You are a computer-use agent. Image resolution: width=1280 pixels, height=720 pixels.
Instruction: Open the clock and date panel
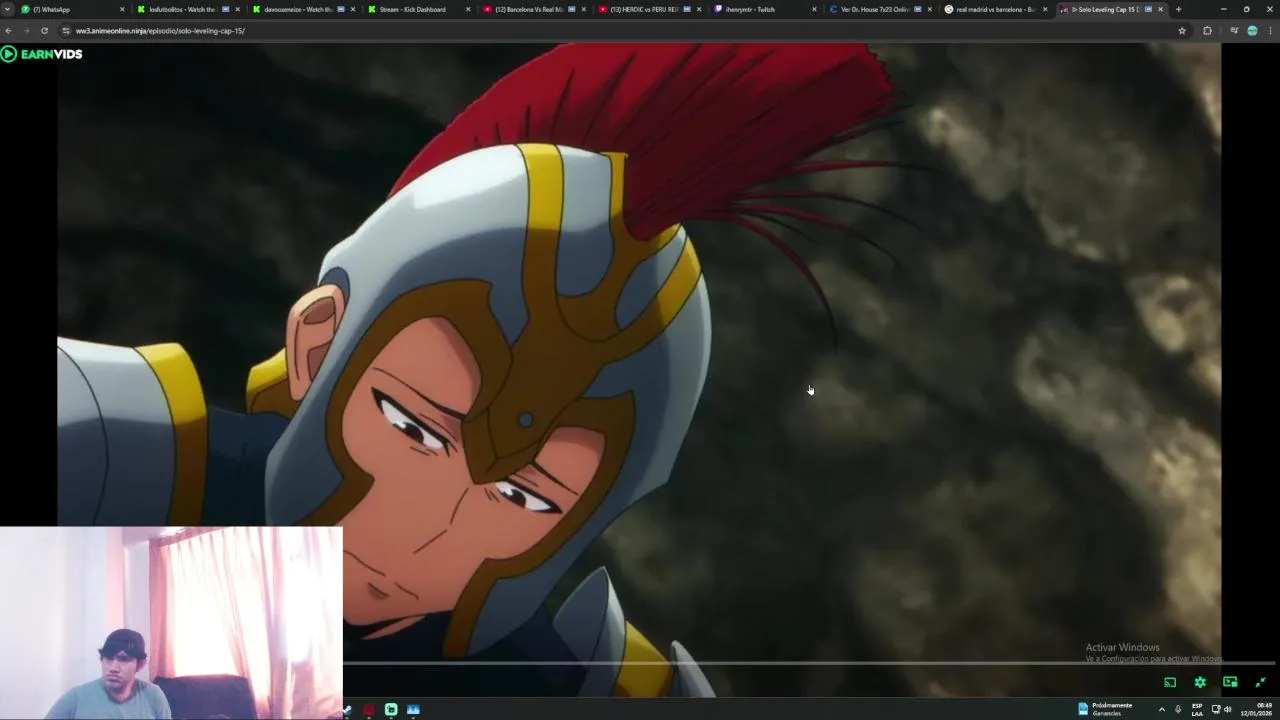click(x=1257, y=710)
